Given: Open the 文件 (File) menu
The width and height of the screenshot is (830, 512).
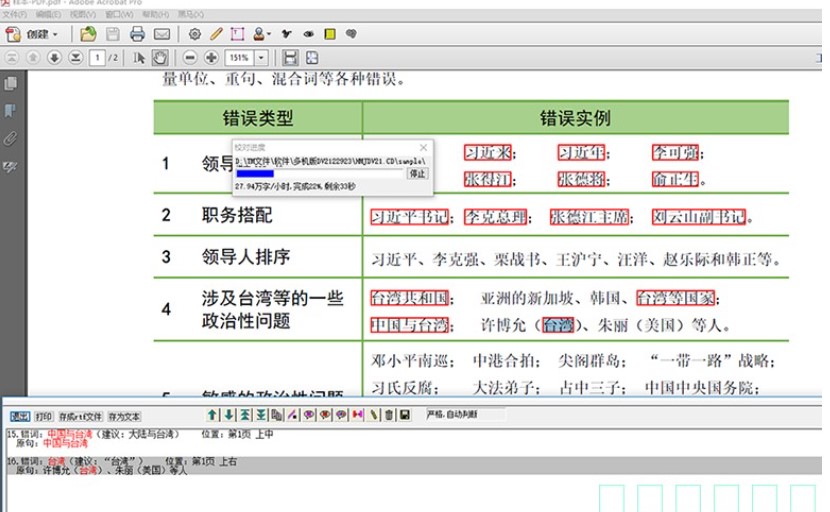Looking at the screenshot, I should [14, 14].
